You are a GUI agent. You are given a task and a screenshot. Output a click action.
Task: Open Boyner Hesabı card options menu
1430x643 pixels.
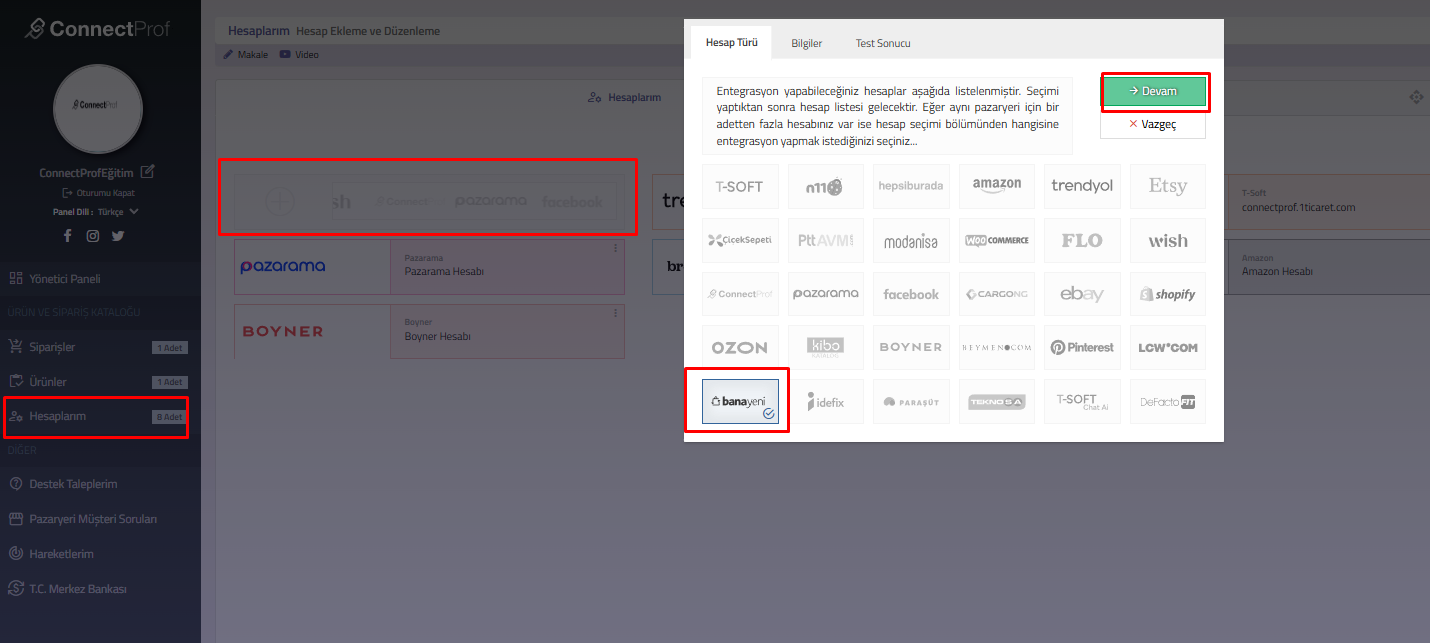[615, 313]
